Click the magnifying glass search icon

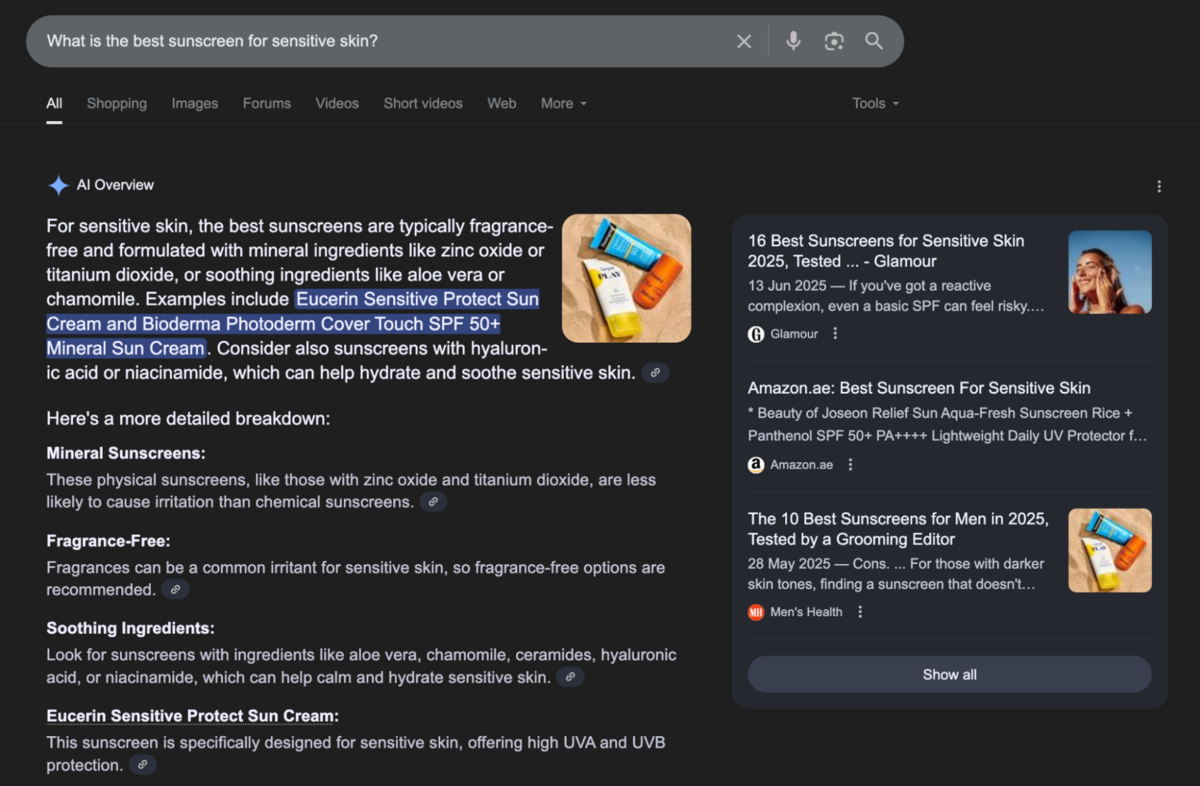pyautogui.click(x=874, y=41)
